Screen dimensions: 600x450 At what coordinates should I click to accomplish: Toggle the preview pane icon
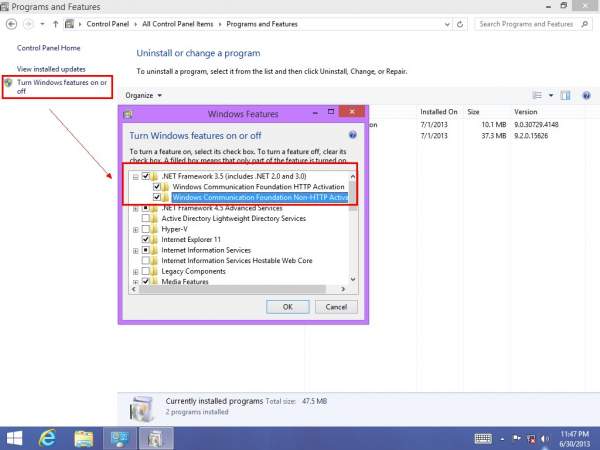(x=565, y=95)
